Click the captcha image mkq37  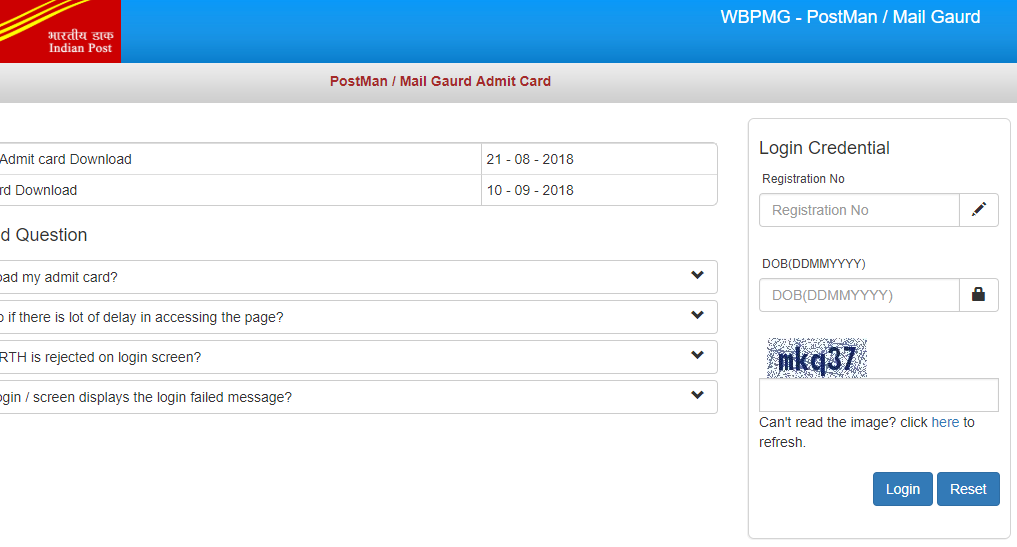(817, 358)
